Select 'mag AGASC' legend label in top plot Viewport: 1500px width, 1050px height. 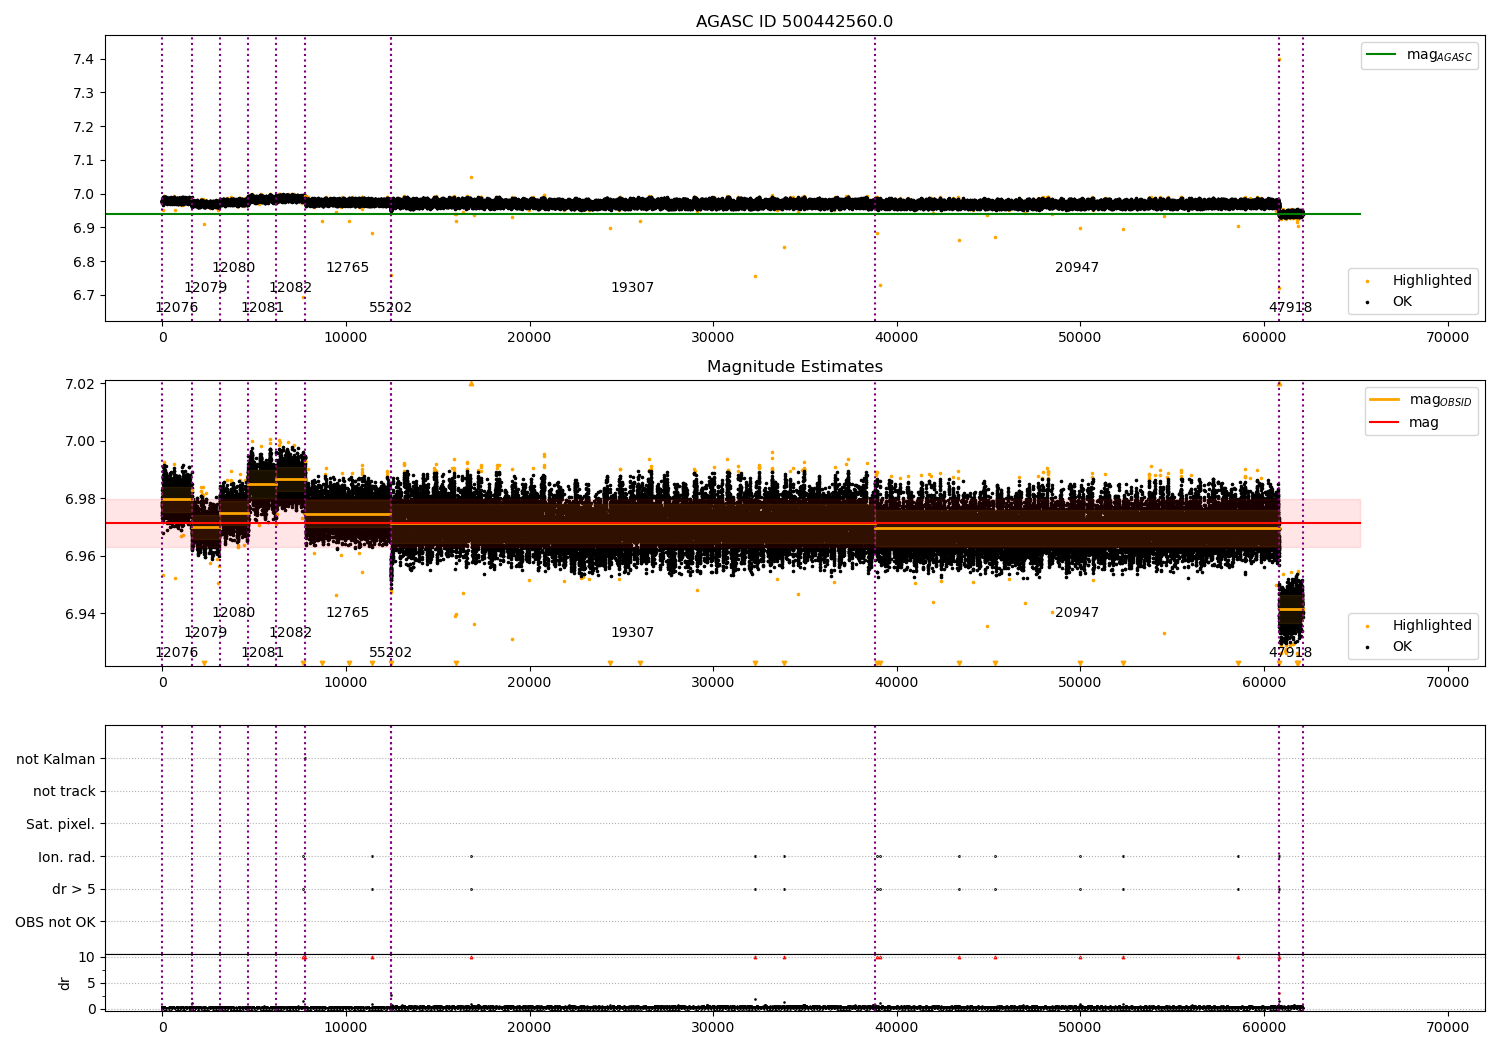click(x=1439, y=56)
